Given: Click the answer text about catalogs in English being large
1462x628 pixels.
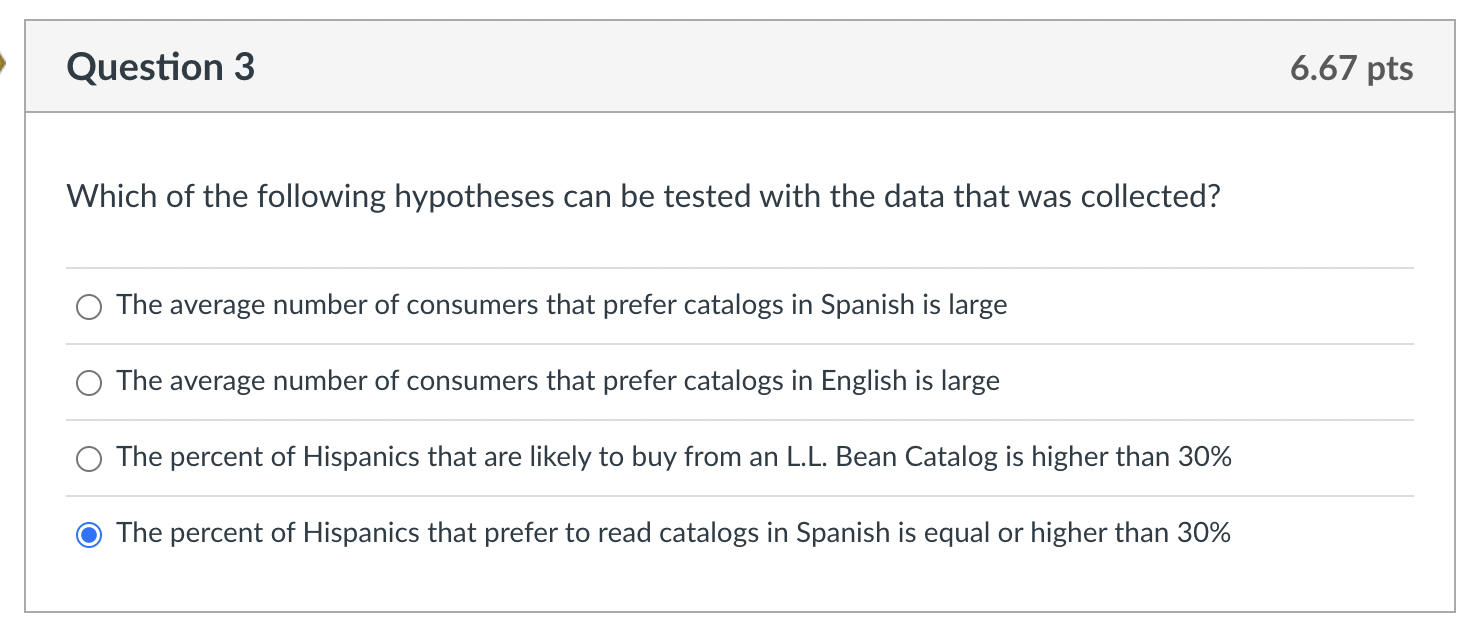Looking at the screenshot, I should (x=557, y=381).
